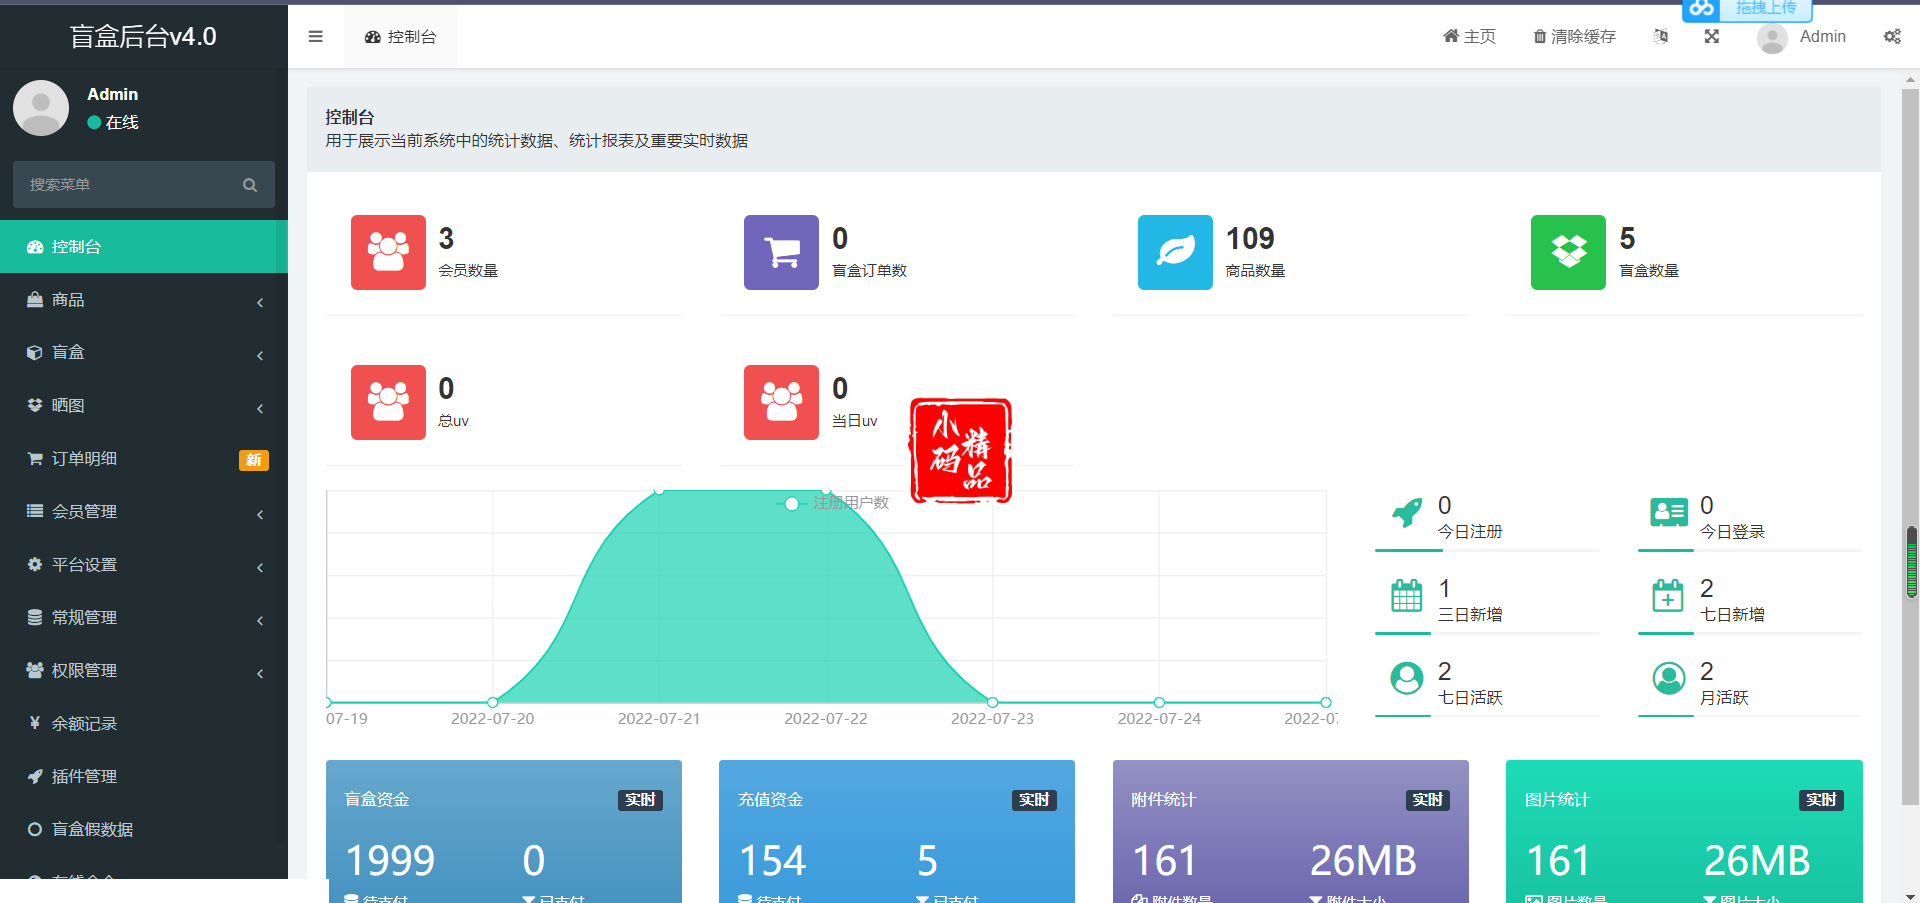Viewport: 1920px width, 903px height.
Task: Click the 2022-07-20 data point on chart
Action: coord(493,702)
